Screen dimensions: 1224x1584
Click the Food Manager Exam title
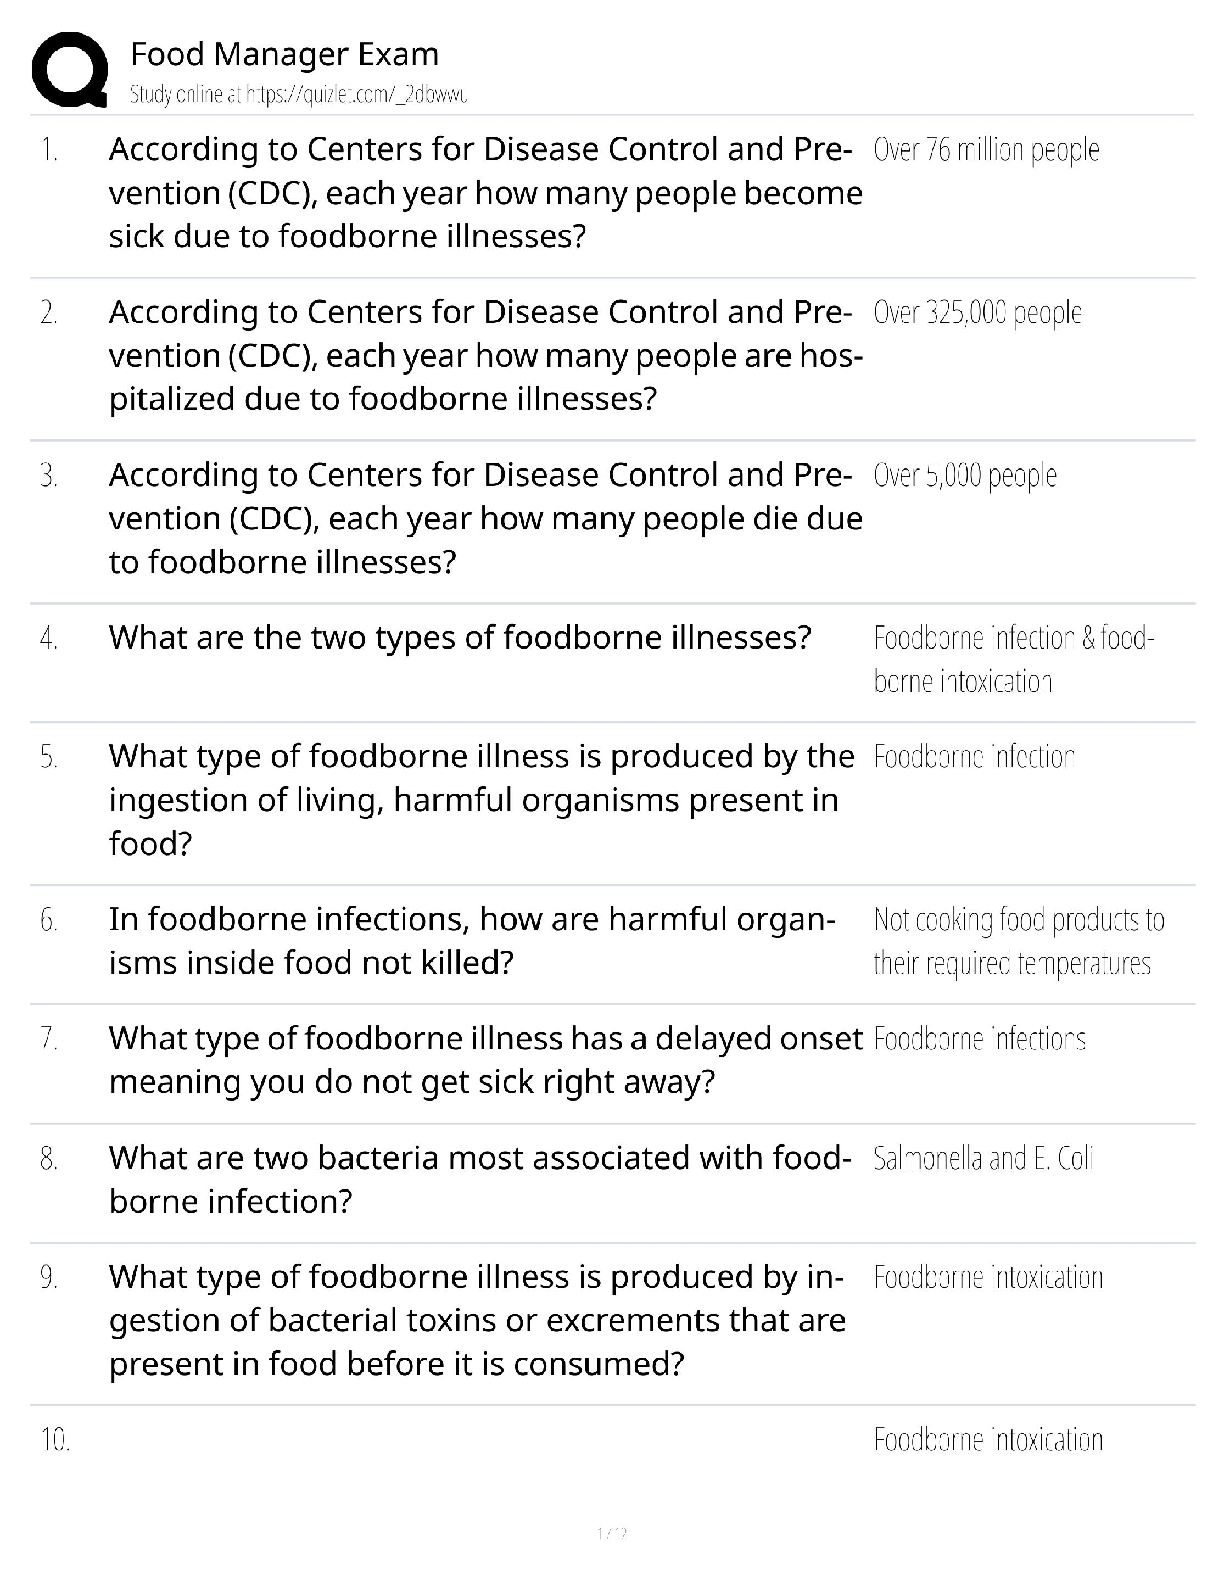tap(284, 54)
